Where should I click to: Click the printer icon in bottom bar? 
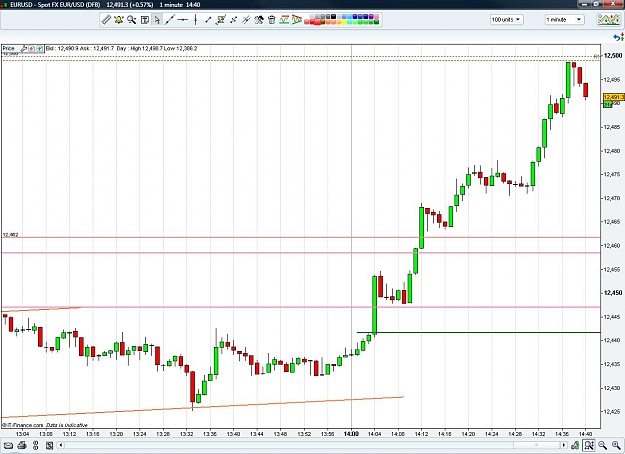point(22,445)
